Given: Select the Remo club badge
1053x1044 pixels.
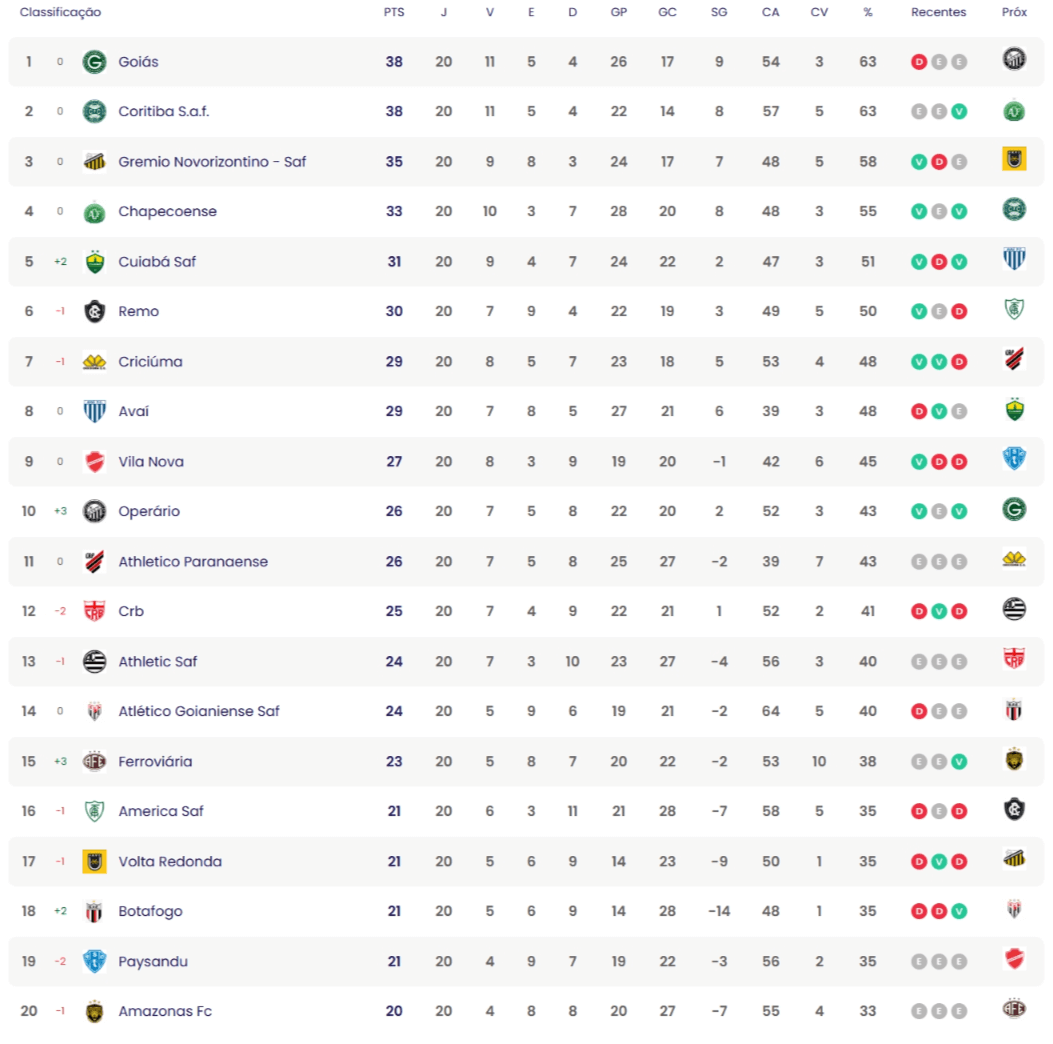Looking at the screenshot, I should point(94,312).
